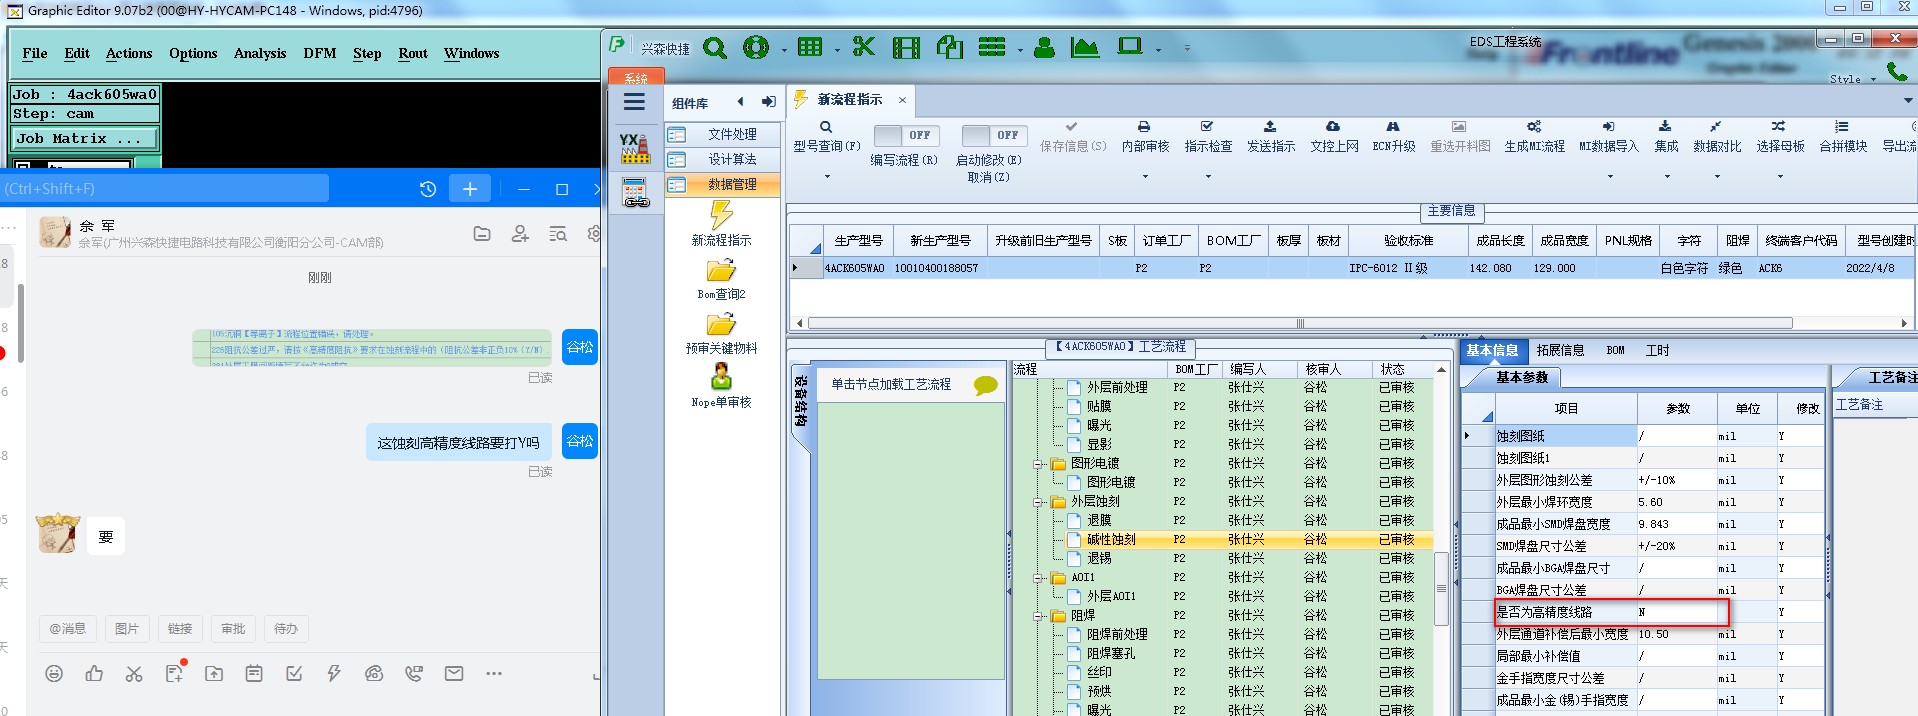Collapse the 阻焊 tree node
The image size is (1918, 716).
1038,616
